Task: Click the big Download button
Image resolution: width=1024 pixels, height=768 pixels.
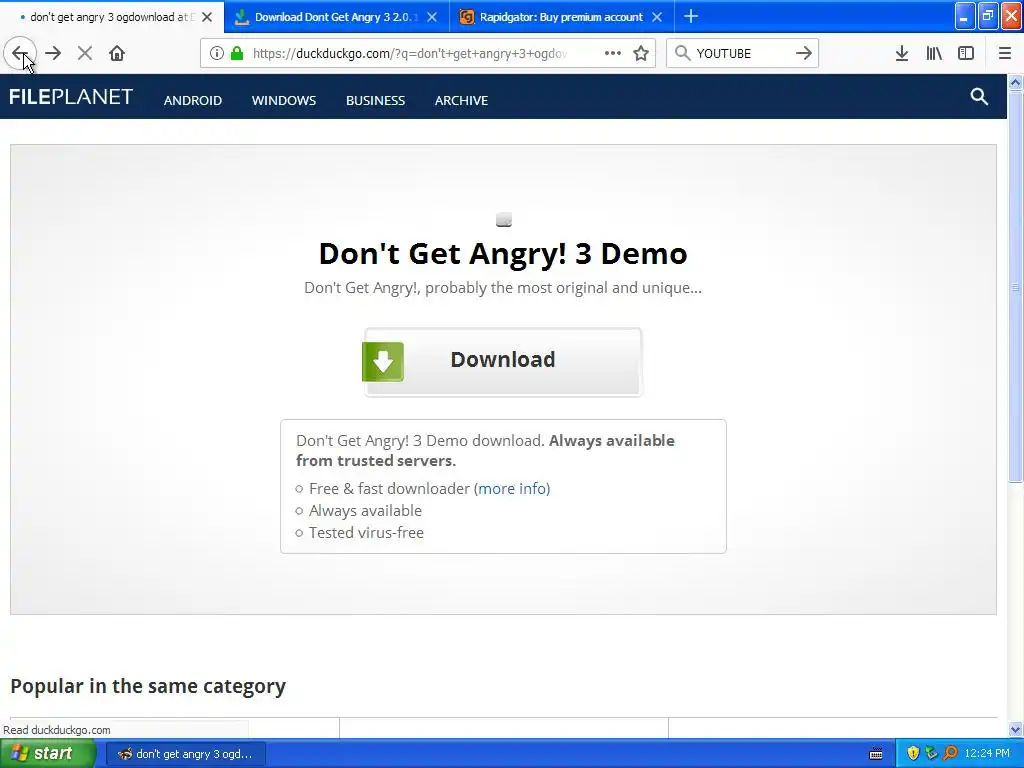Action: (x=503, y=362)
